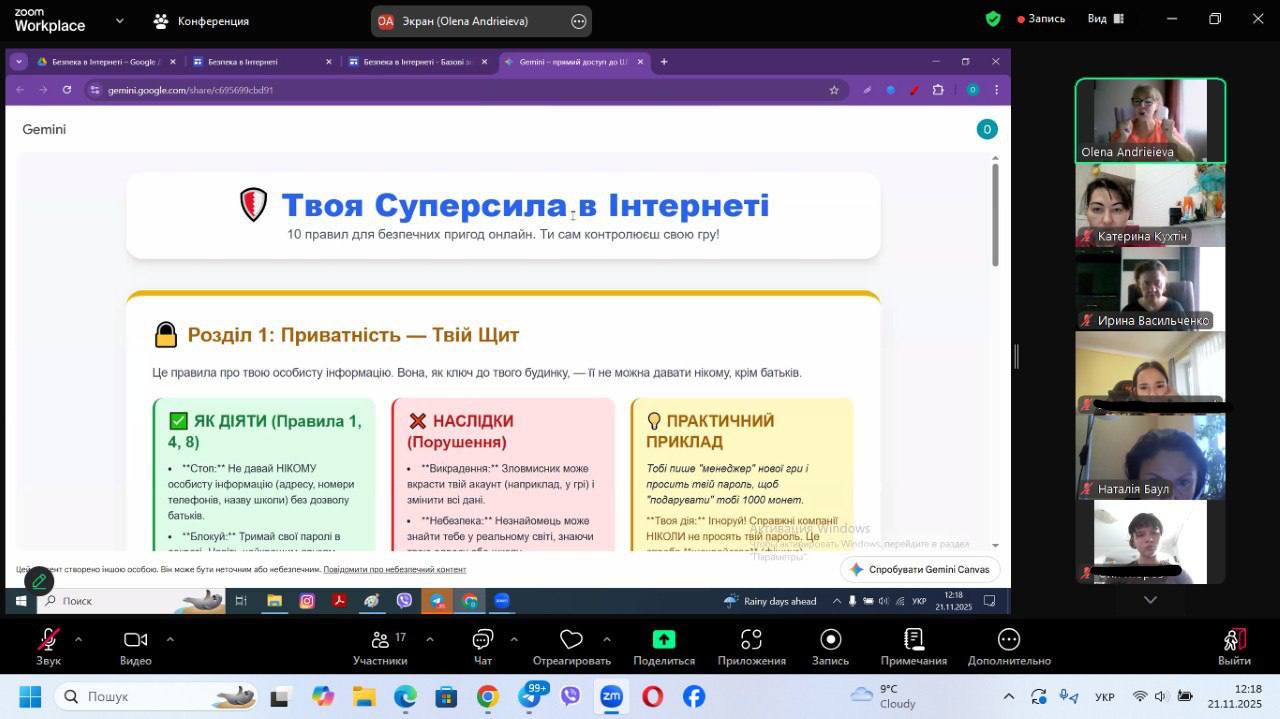Click the green encryption shield icon
Image resolution: width=1280 pixels, height=719 pixels.
click(993, 19)
